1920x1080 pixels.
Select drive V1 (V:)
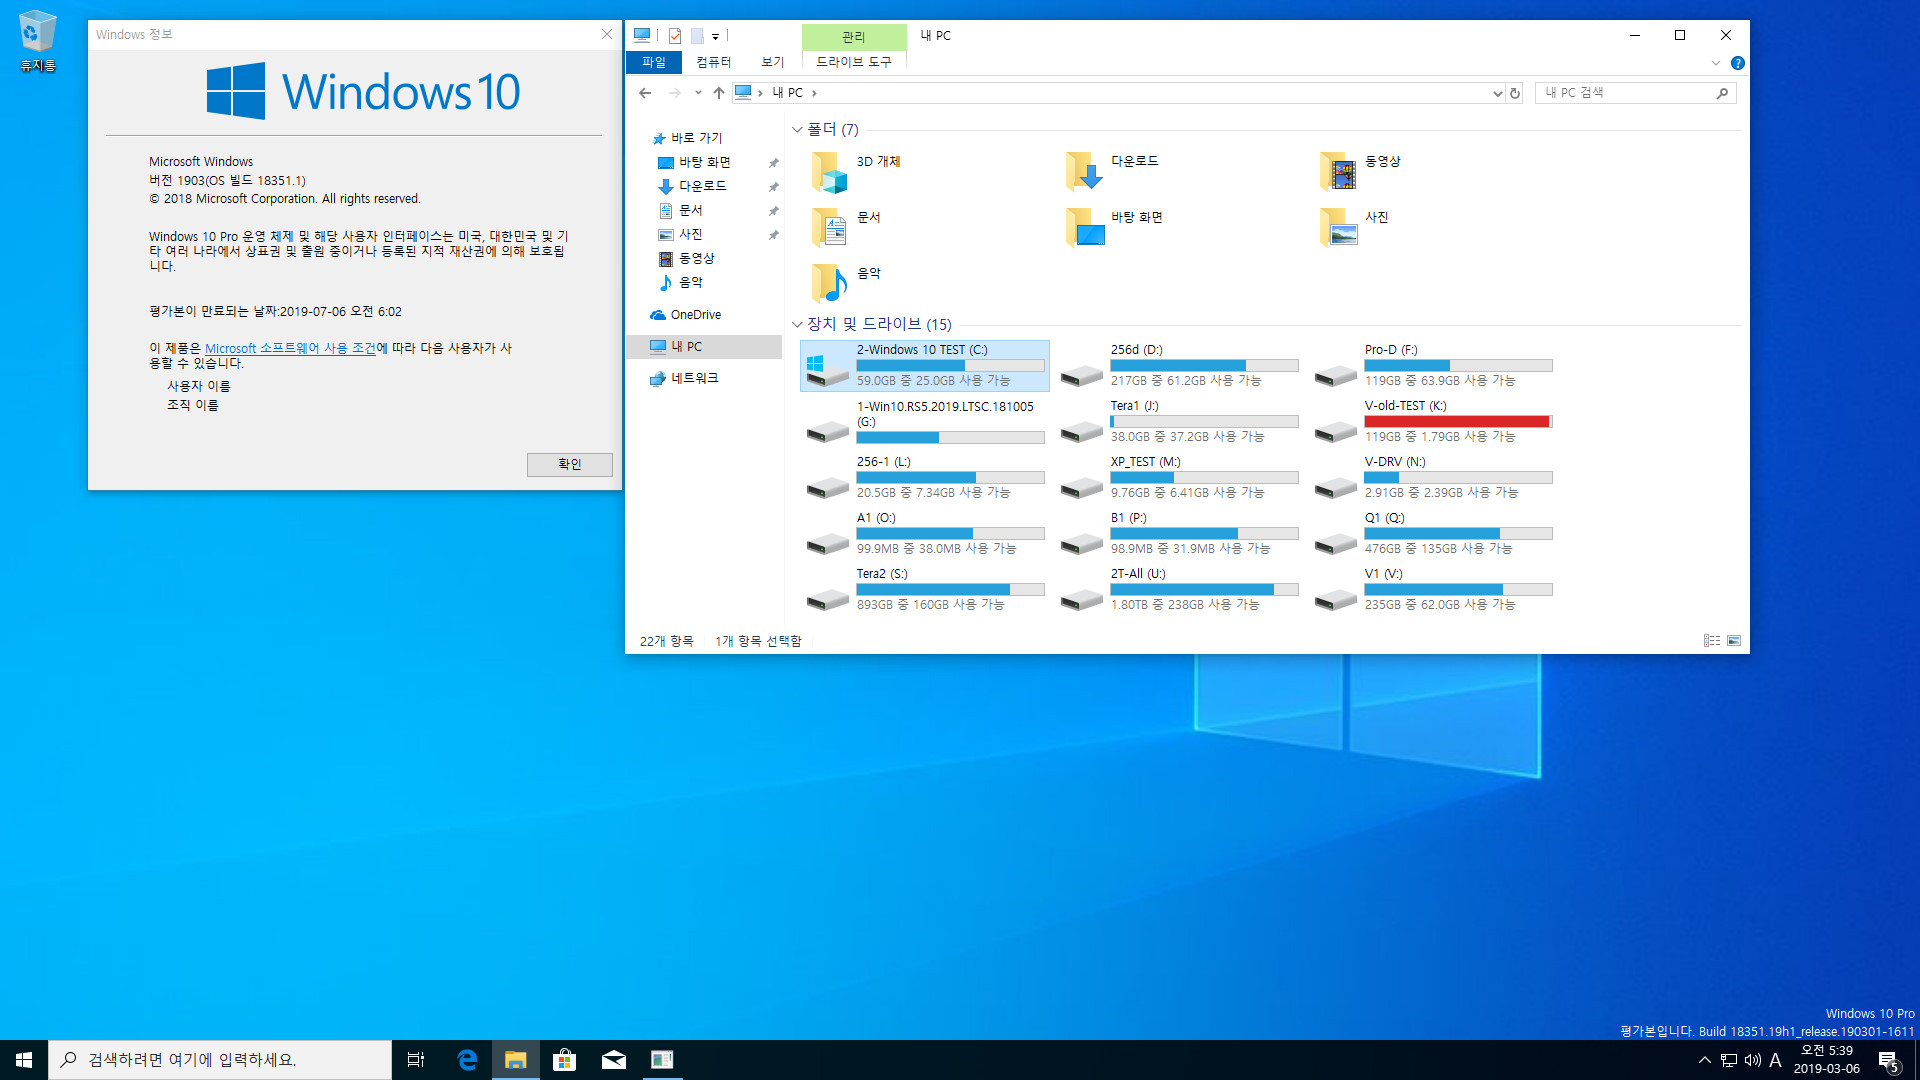click(x=1433, y=590)
